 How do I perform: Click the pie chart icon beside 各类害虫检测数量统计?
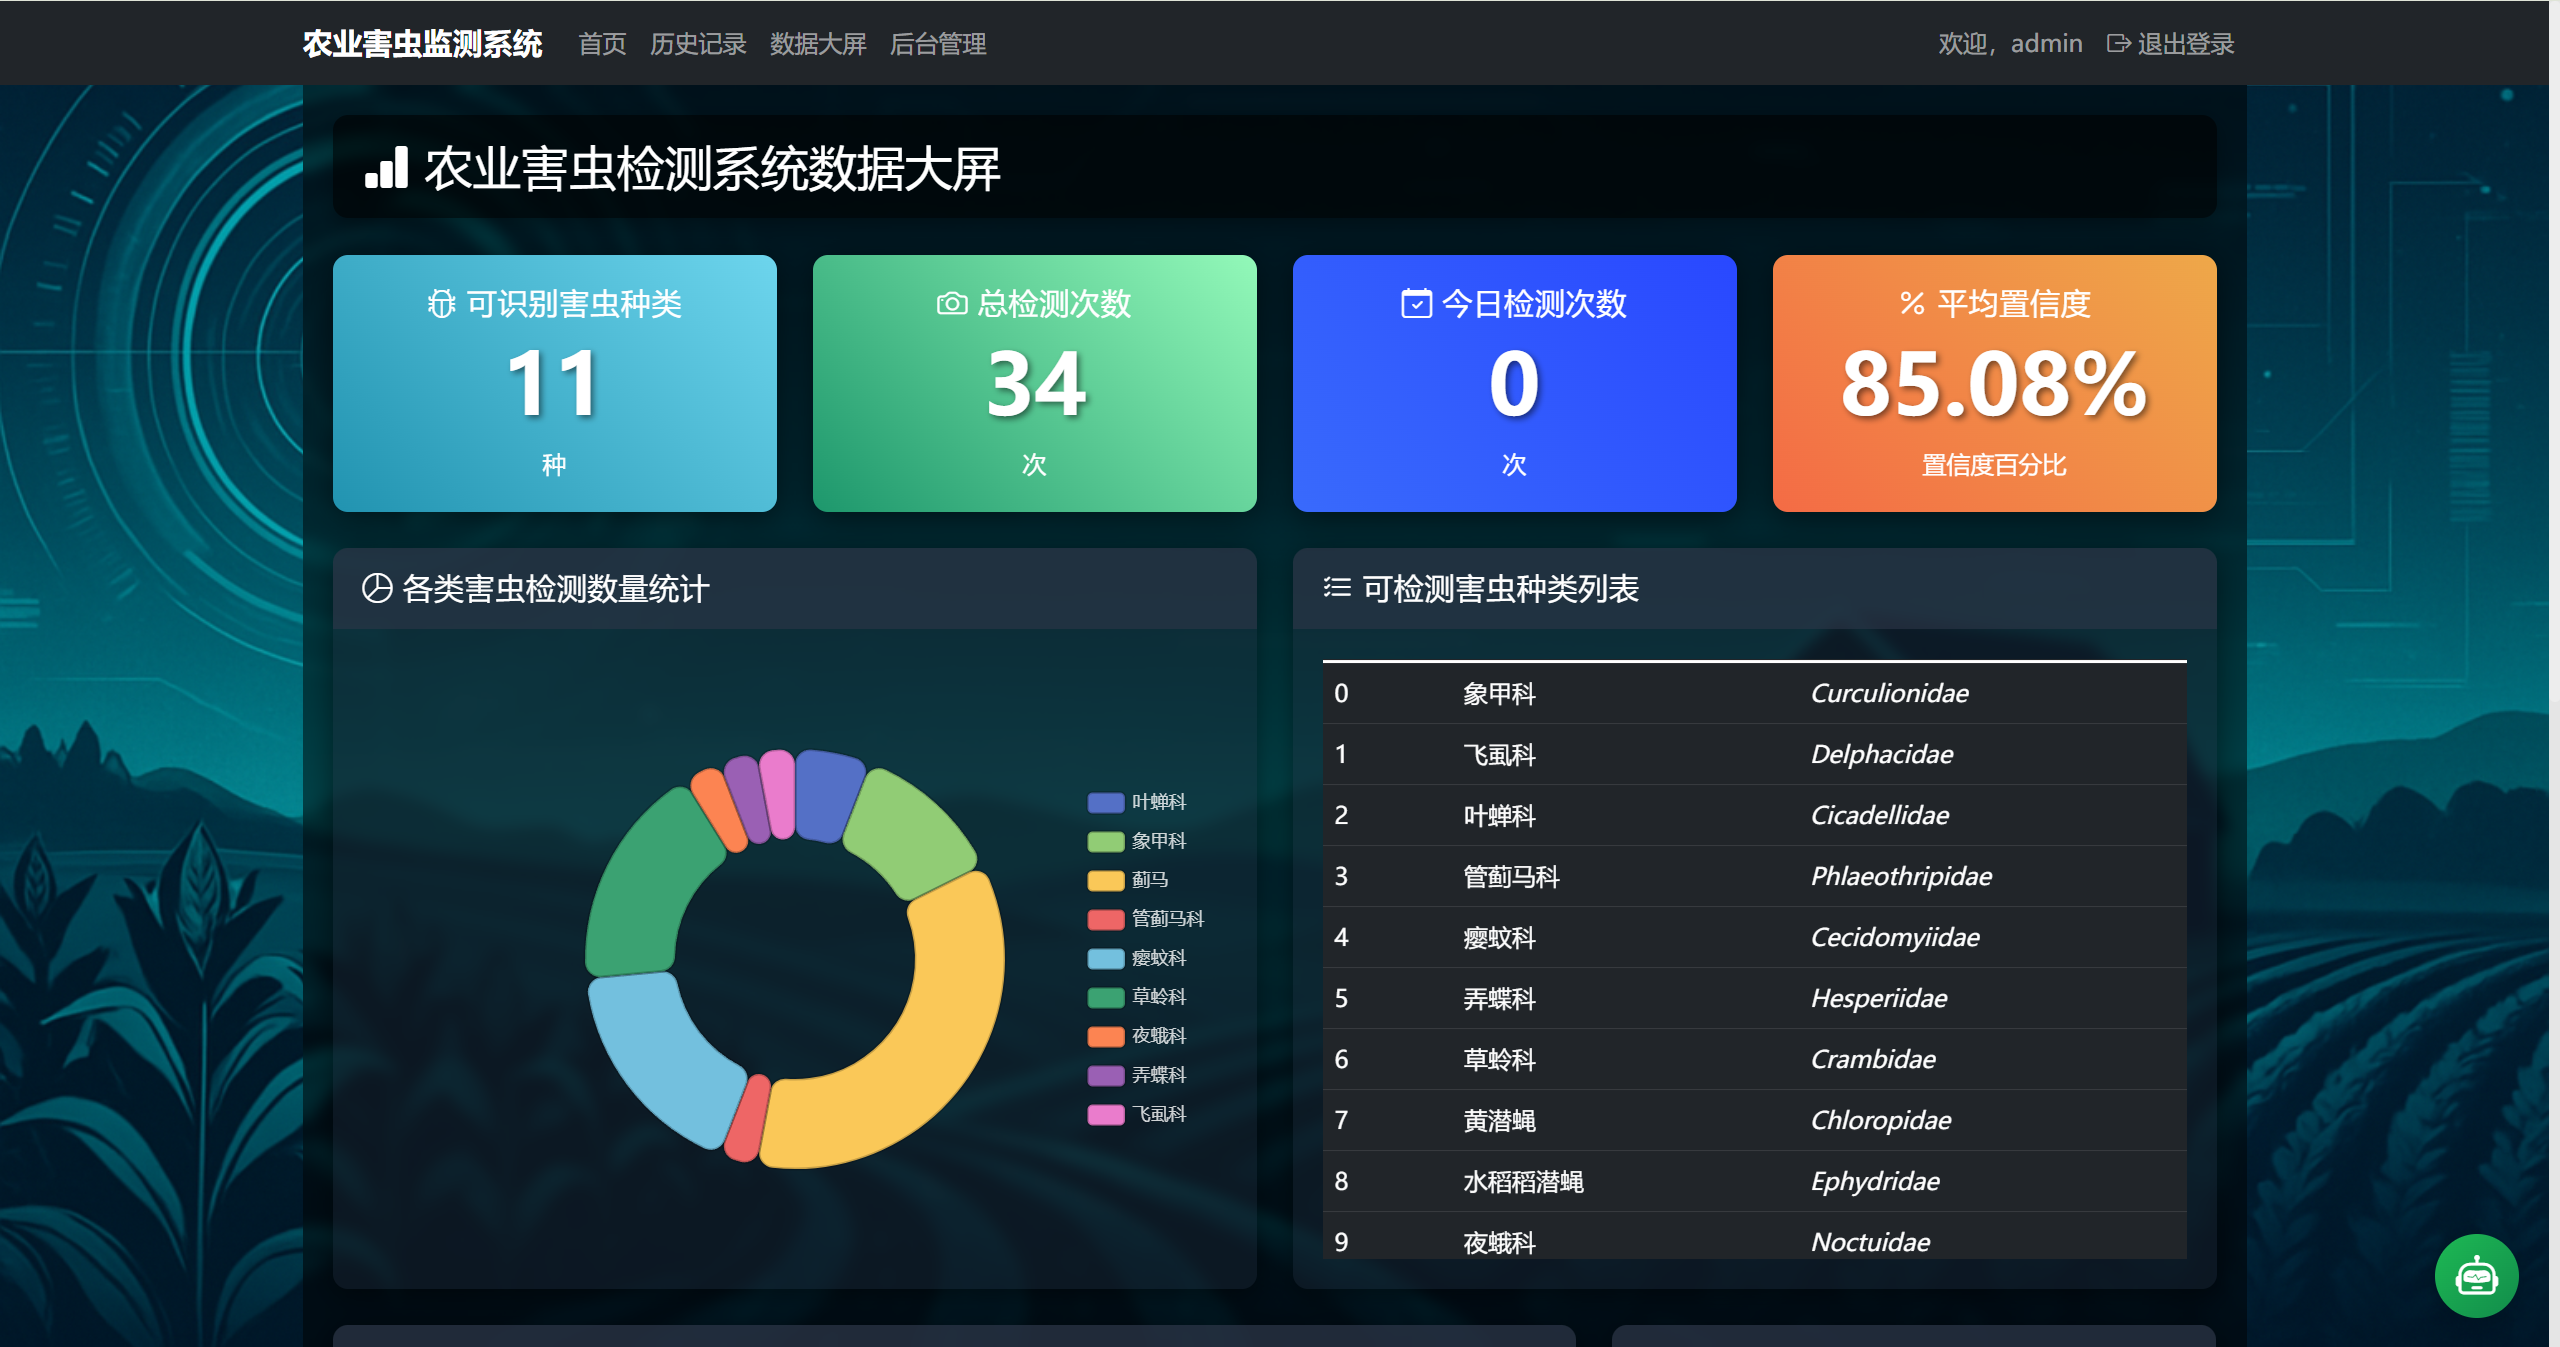376,588
